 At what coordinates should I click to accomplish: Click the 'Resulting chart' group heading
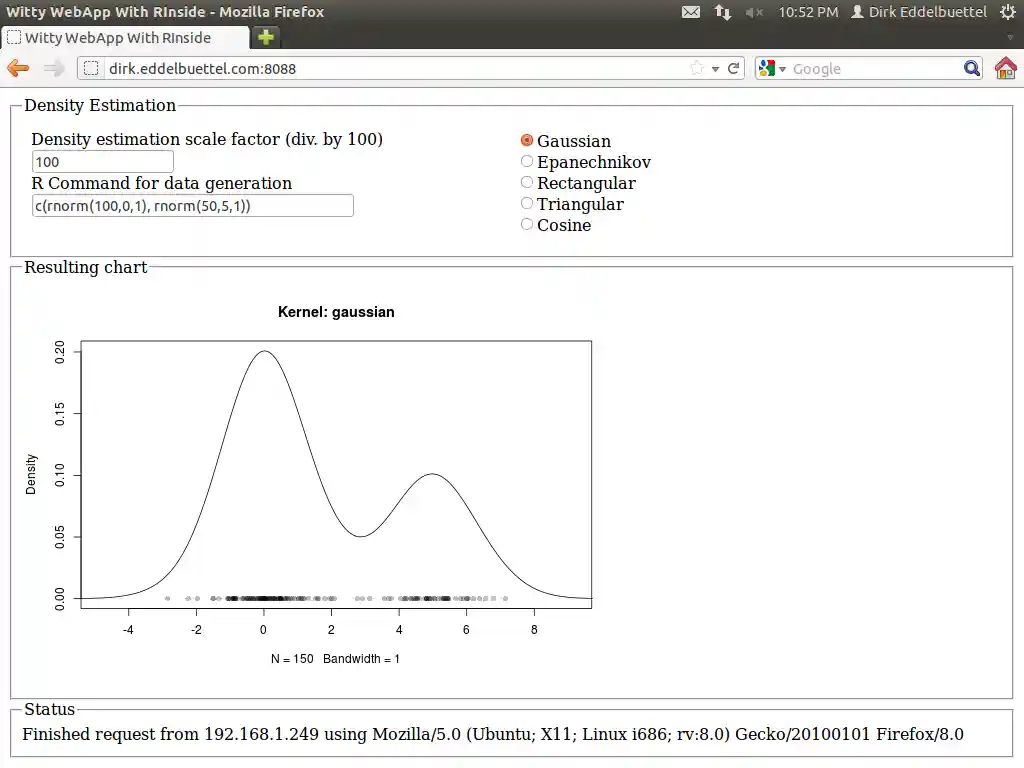[86, 267]
